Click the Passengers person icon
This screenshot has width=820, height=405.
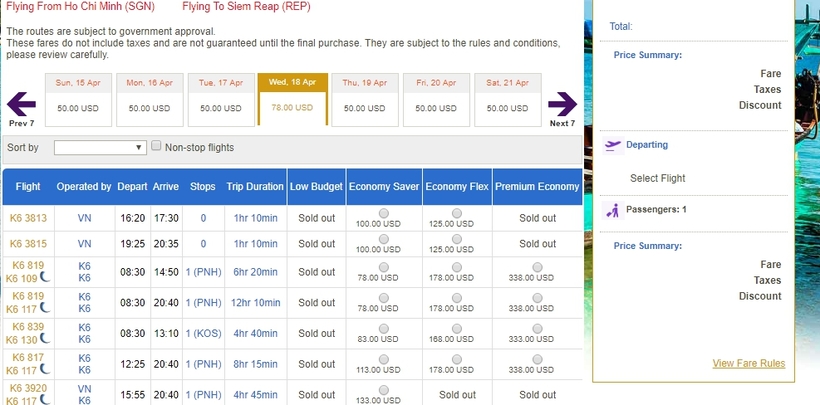click(614, 210)
